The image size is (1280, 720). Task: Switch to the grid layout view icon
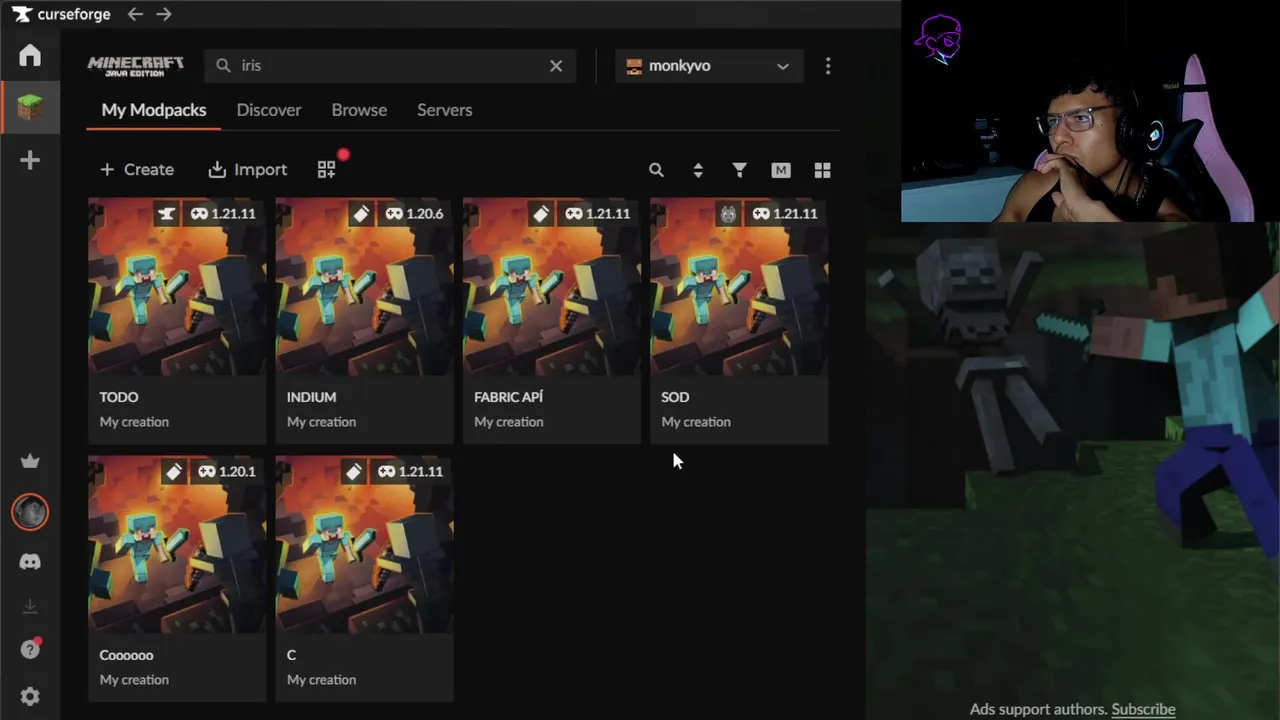point(822,170)
